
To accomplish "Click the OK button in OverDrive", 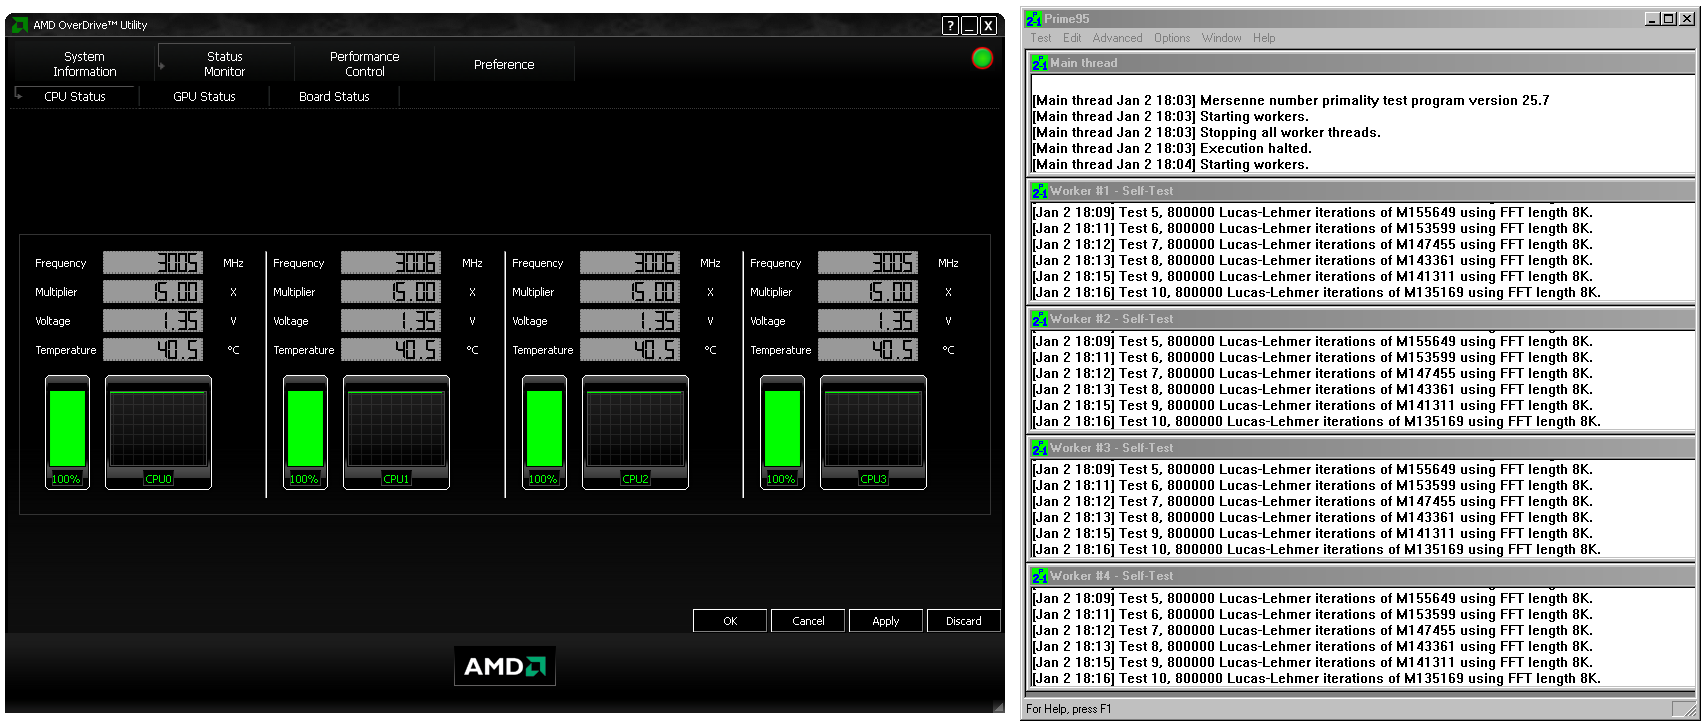I will [730, 621].
